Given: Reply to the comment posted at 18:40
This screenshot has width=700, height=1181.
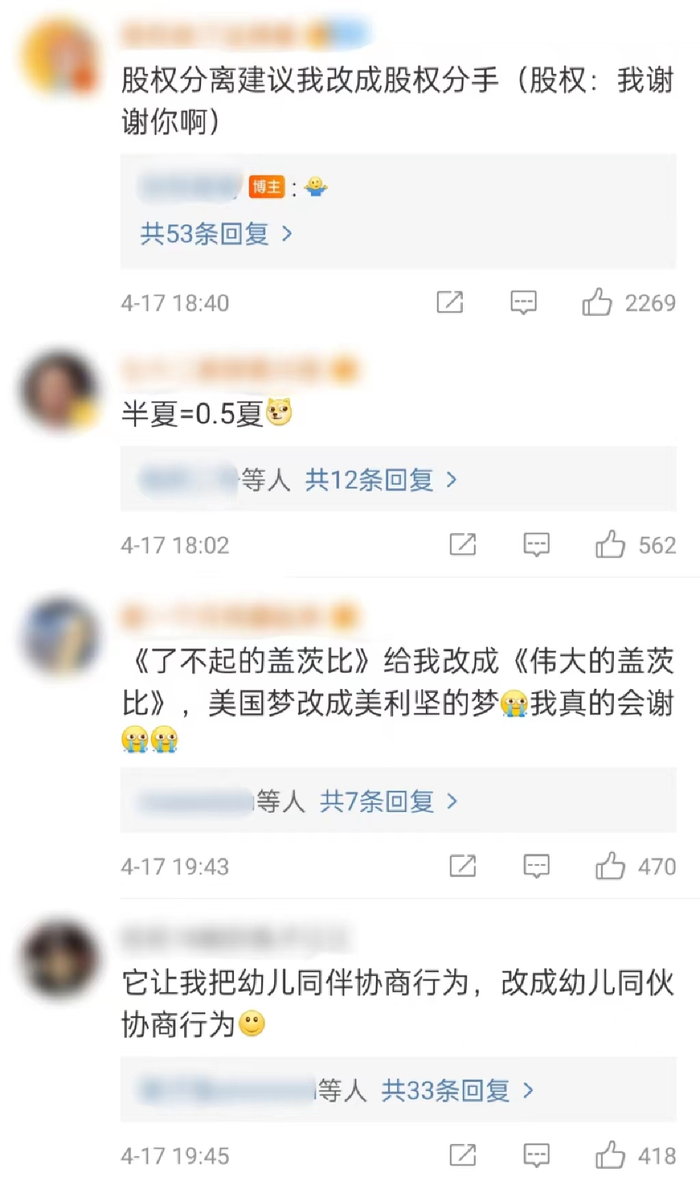Looking at the screenshot, I should pyautogui.click(x=524, y=303).
